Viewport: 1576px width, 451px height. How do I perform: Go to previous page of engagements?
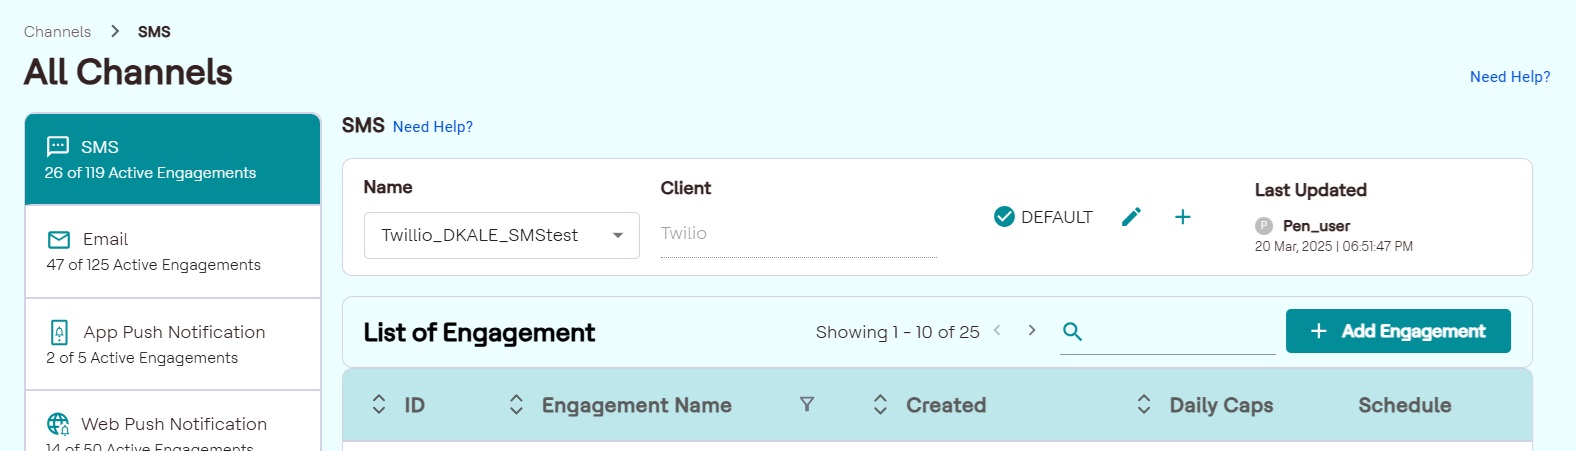click(997, 331)
